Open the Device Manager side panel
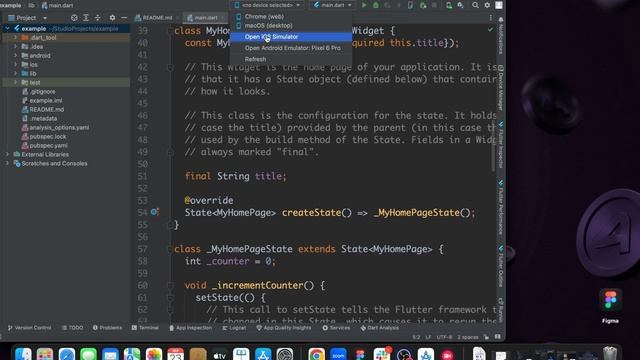The height and width of the screenshot is (360, 640). pyautogui.click(x=501, y=87)
